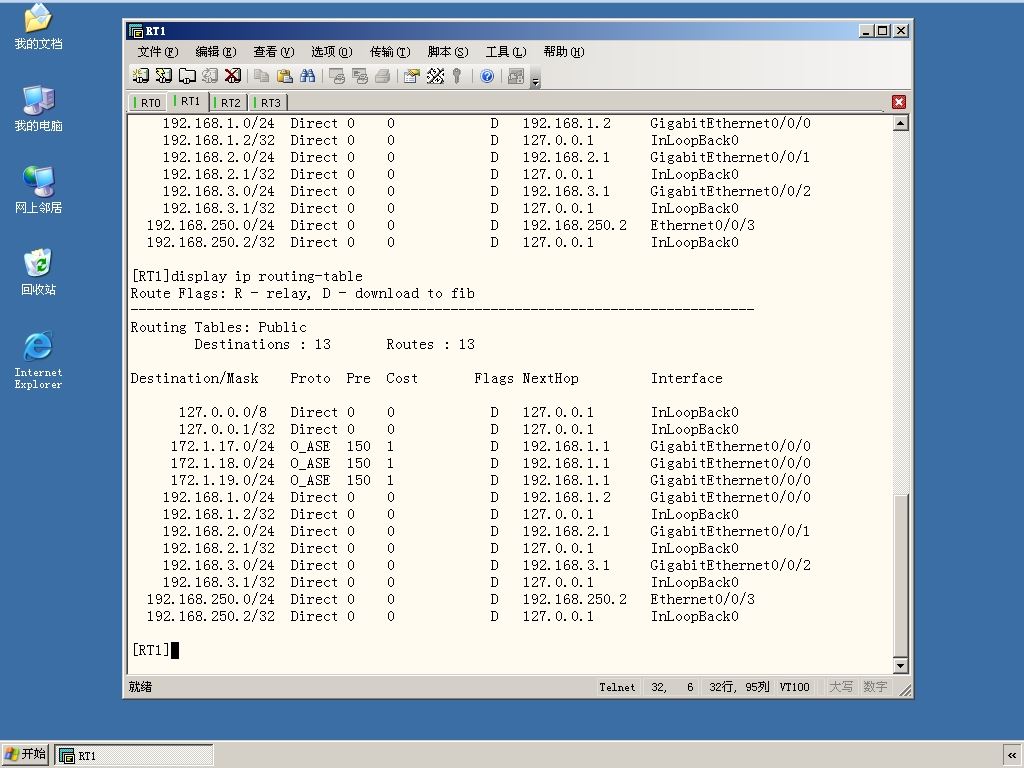1024x768 pixels.
Task: Click the terminal scrollbar up arrow
Action: 901,123
